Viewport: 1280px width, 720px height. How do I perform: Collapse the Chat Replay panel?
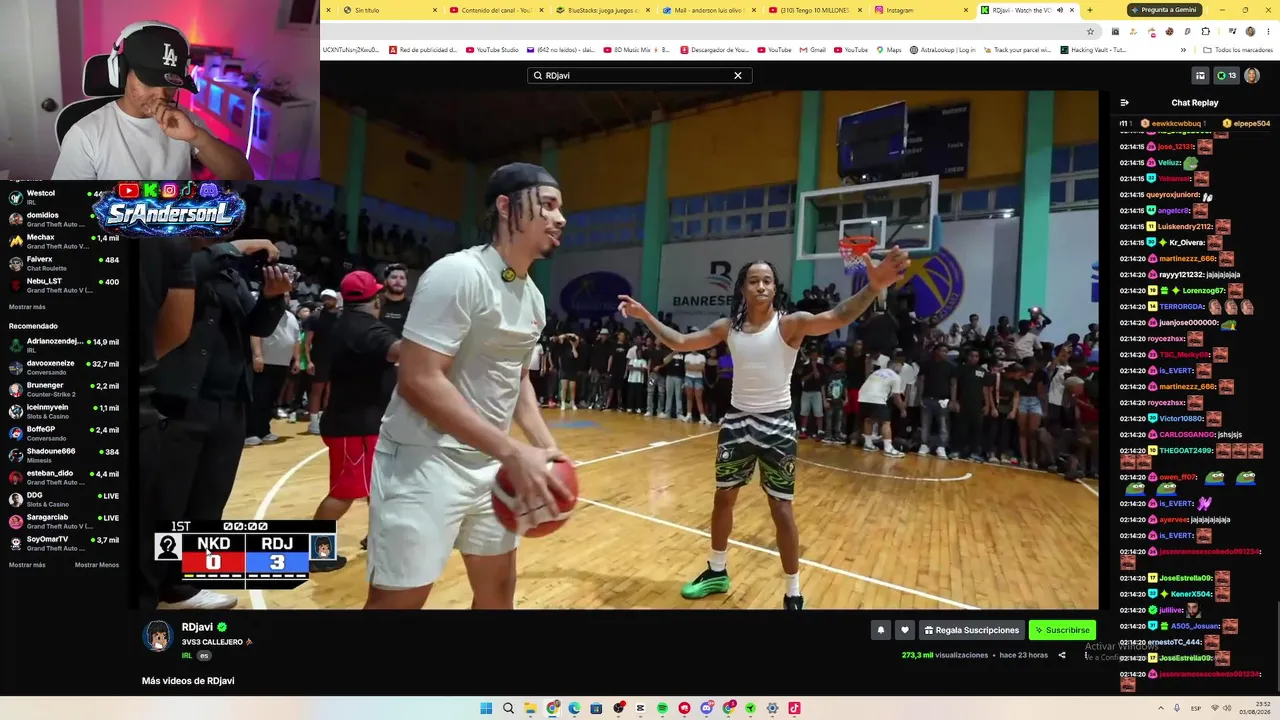(x=1124, y=103)
